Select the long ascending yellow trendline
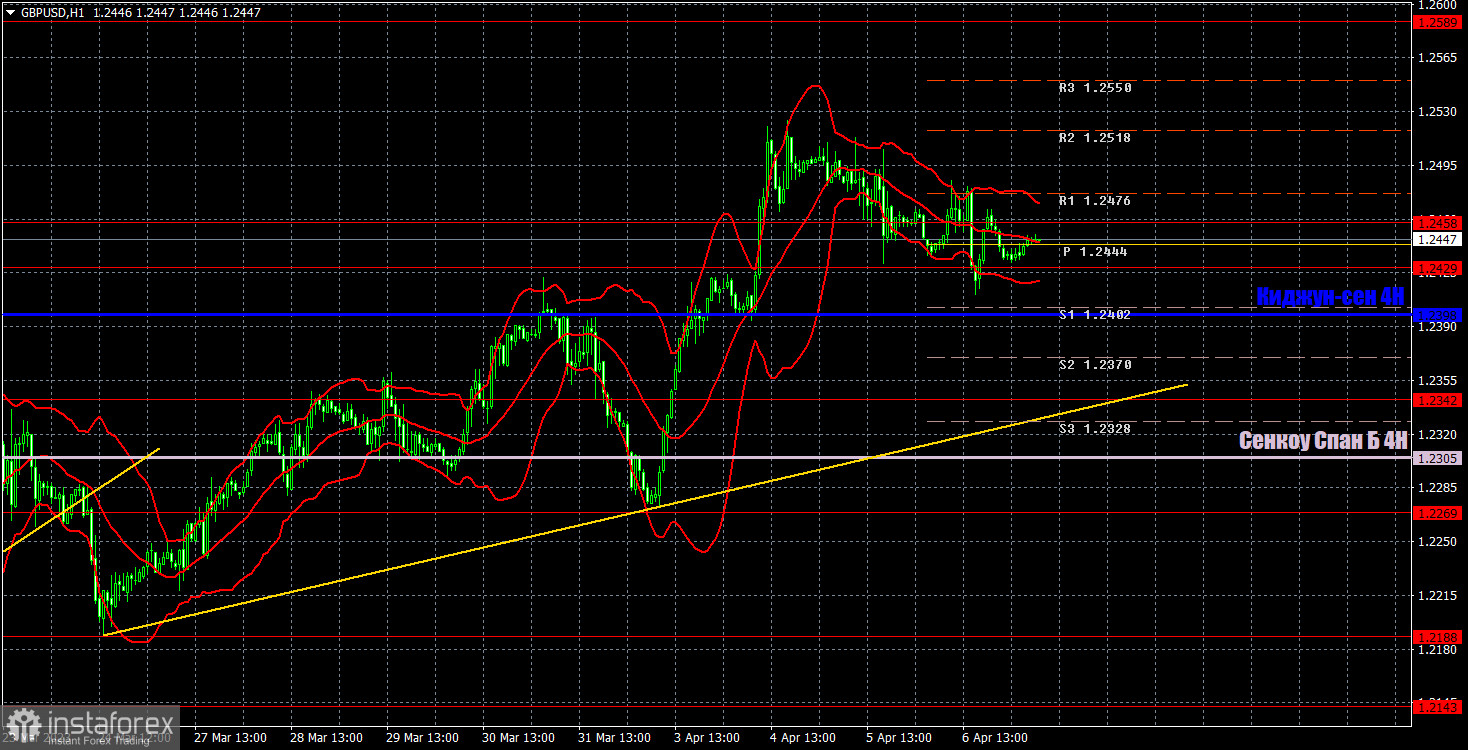The image size is (1468, 750). point(645,510)
